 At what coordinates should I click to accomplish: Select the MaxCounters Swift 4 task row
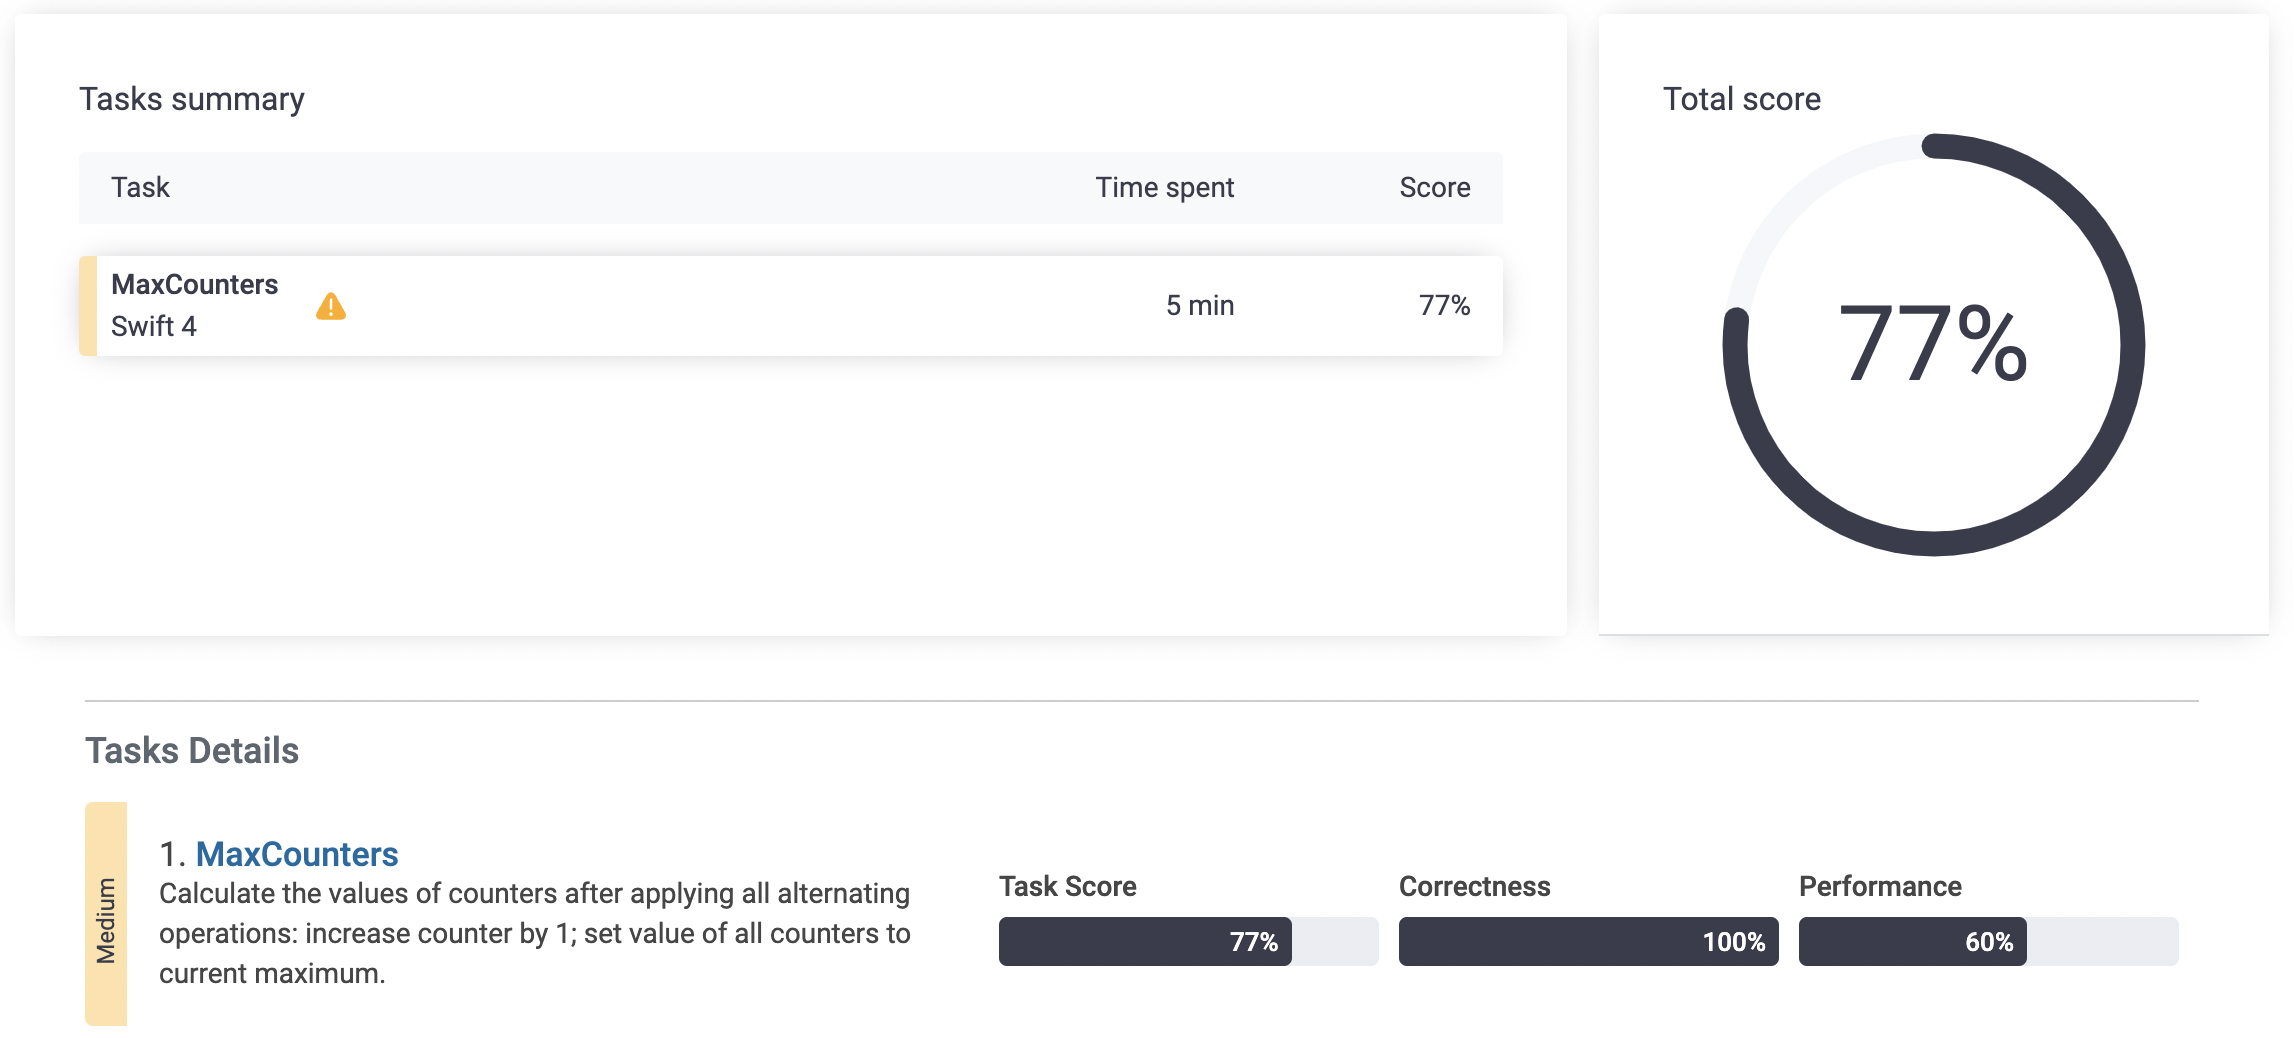(x=790, y=306)
